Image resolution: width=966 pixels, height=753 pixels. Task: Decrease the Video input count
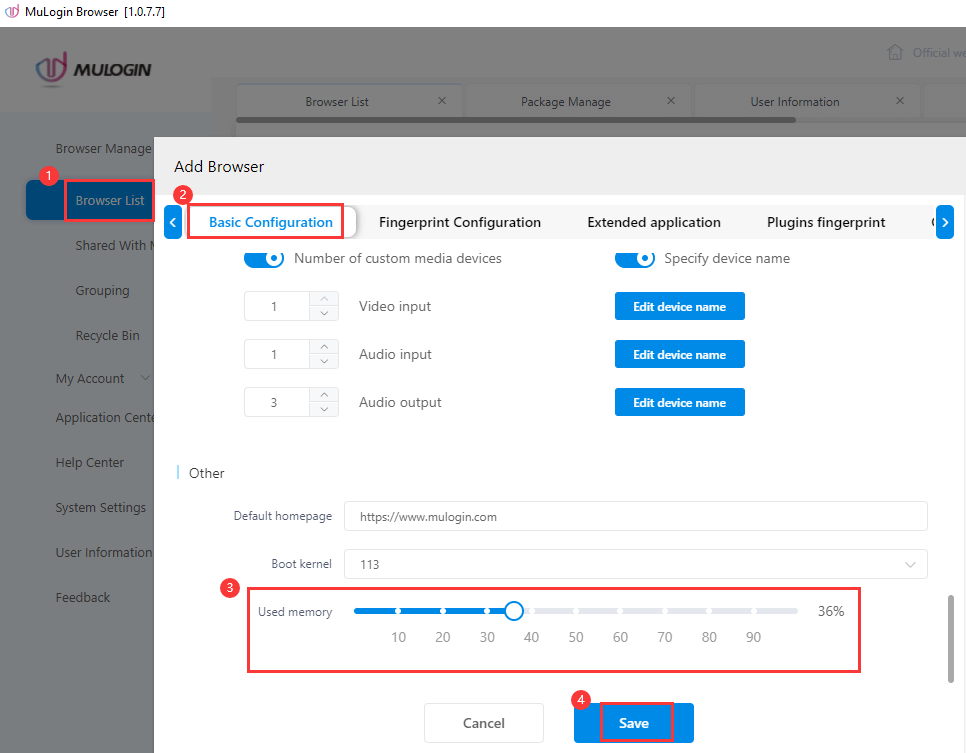pos(324,313)
